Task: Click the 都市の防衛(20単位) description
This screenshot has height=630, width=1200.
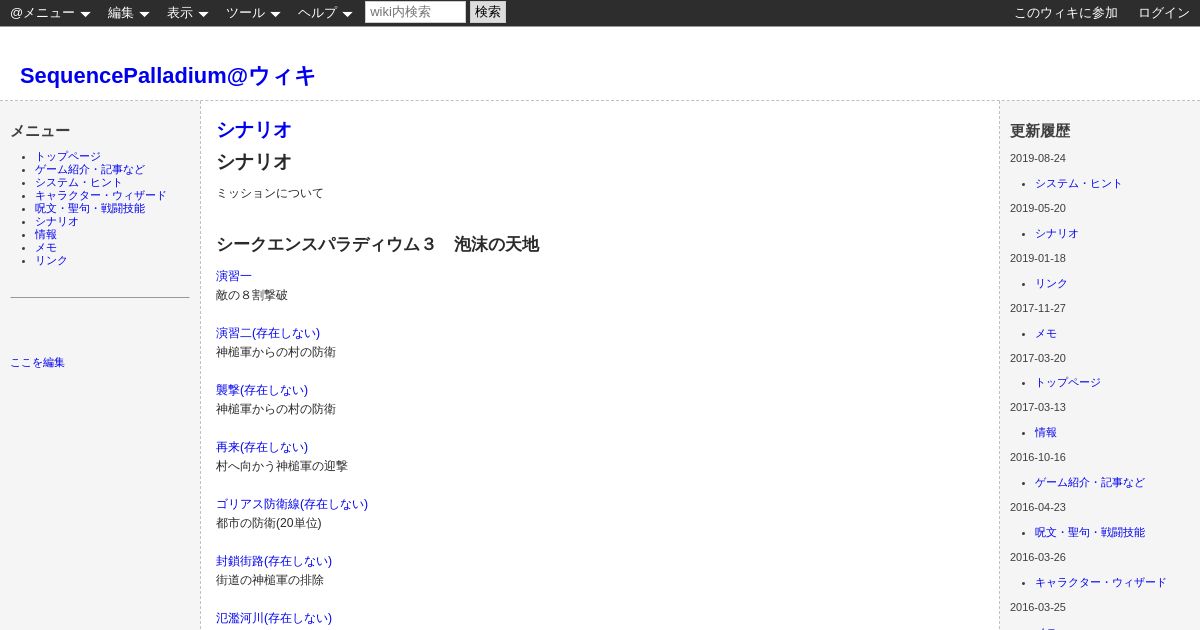Action: (x=269, y=523)
